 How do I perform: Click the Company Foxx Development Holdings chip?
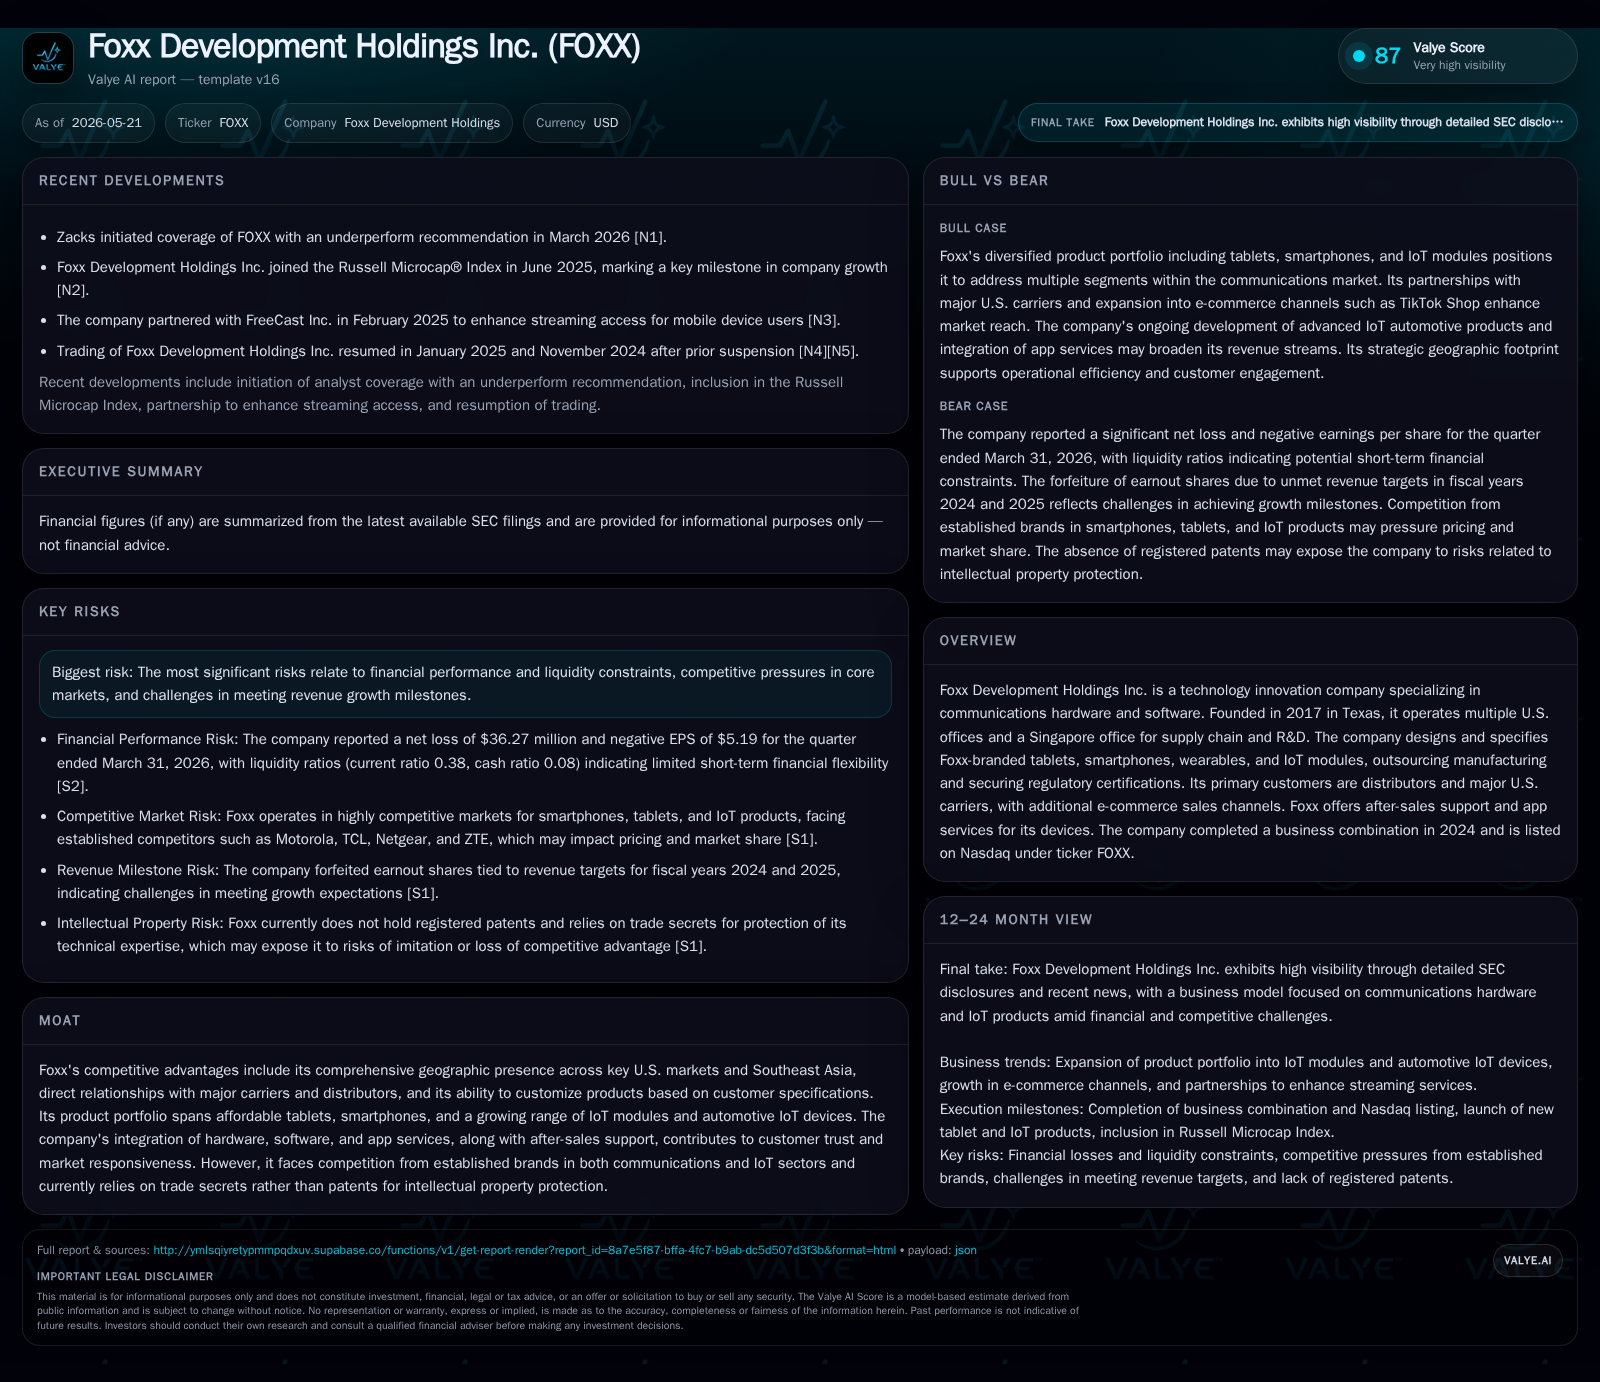[x=392, y=123]
